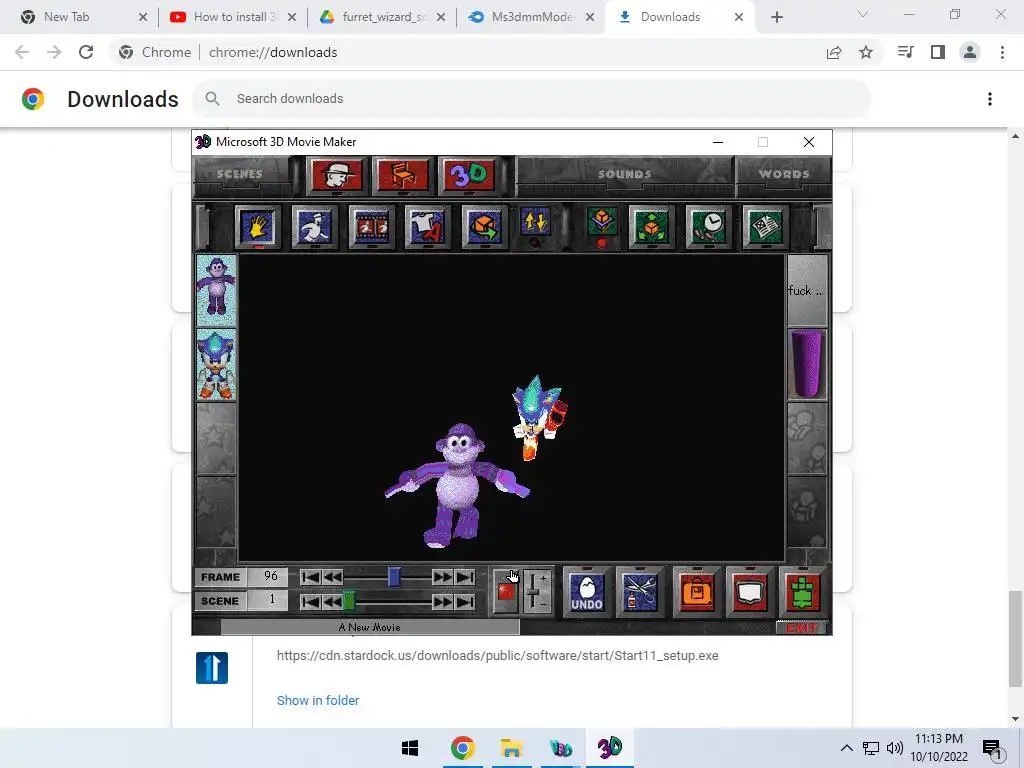Viewport: 1024px width, 768px height.
Task: Jump to first frame button
Action: [x=310, y=577]
